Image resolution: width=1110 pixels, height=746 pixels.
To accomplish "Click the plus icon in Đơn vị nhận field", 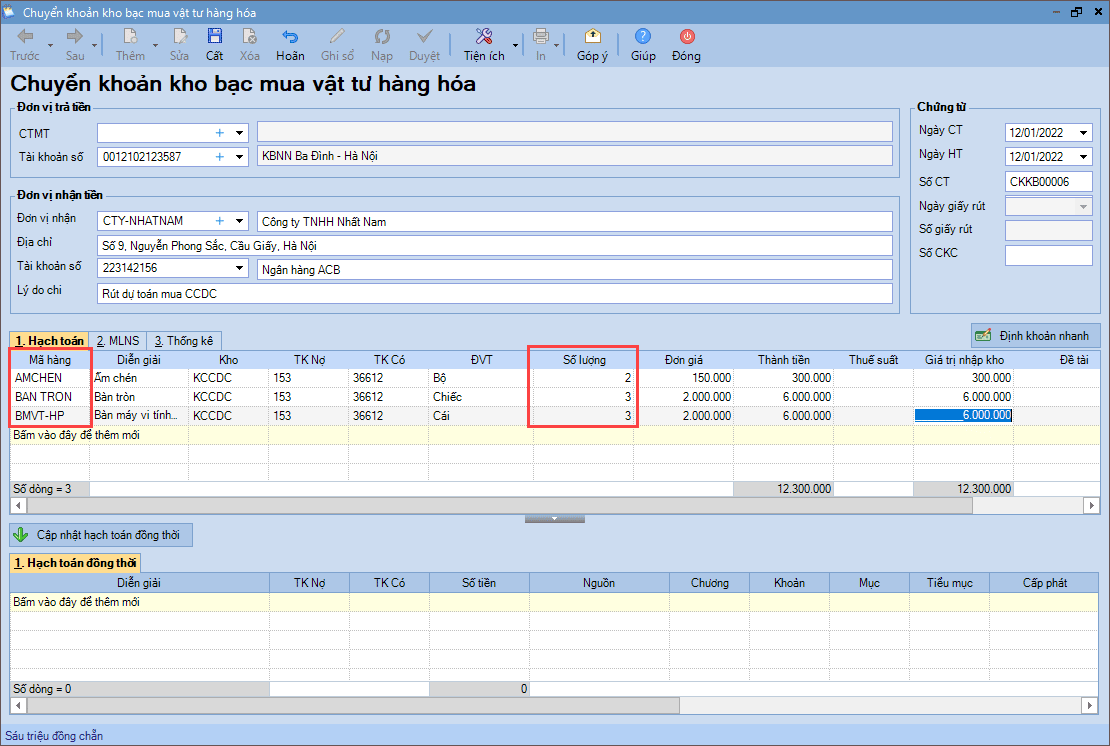I will click(x=219, y=221).
